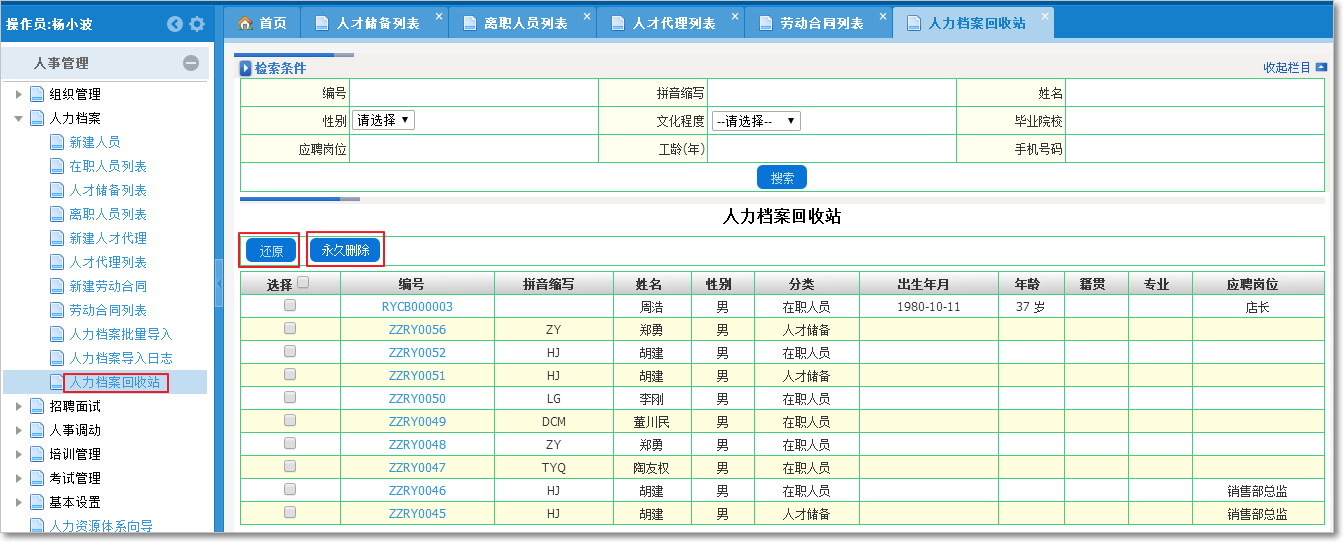Click document icon of 人力档案回收站 in sidebar
Viewport: 1343px width, 542px height.
coord(57,382)
